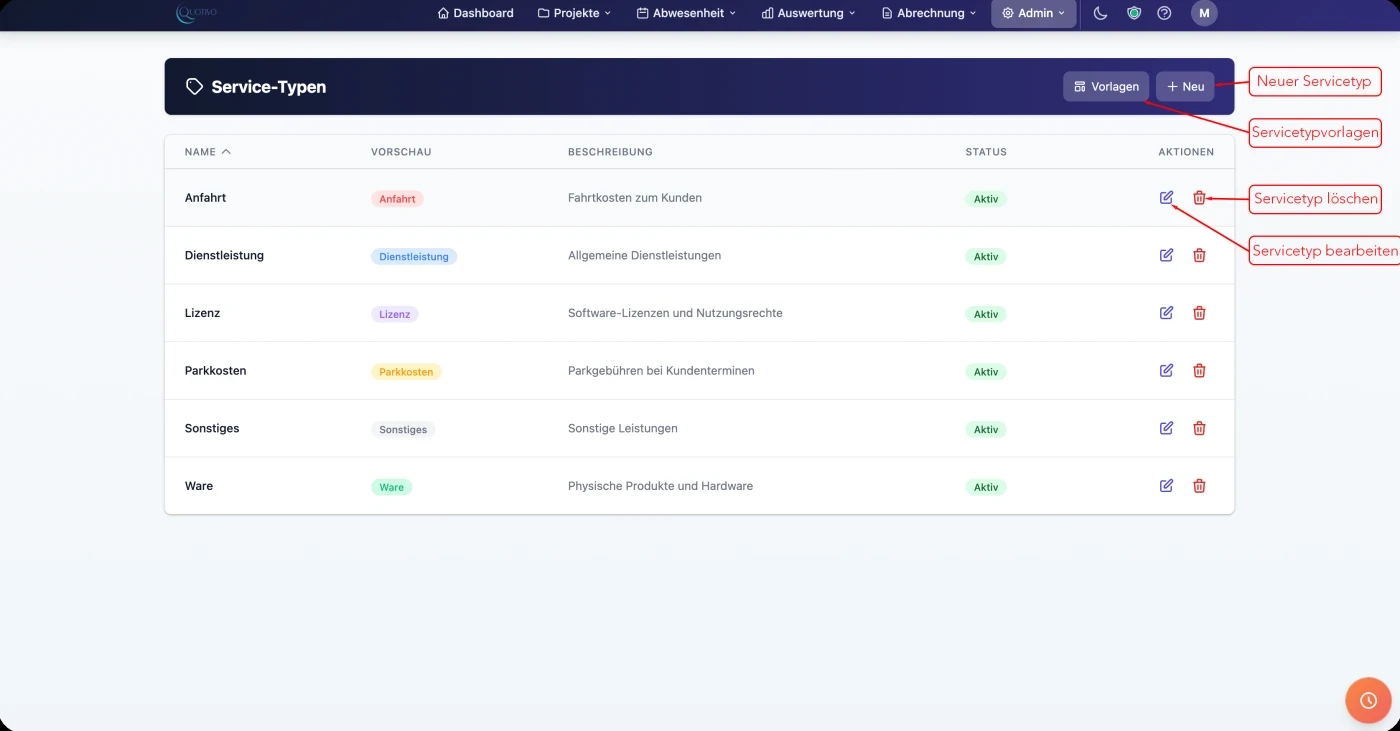
Task: Click the Service-Typen page title
Action: coord(269,87)
